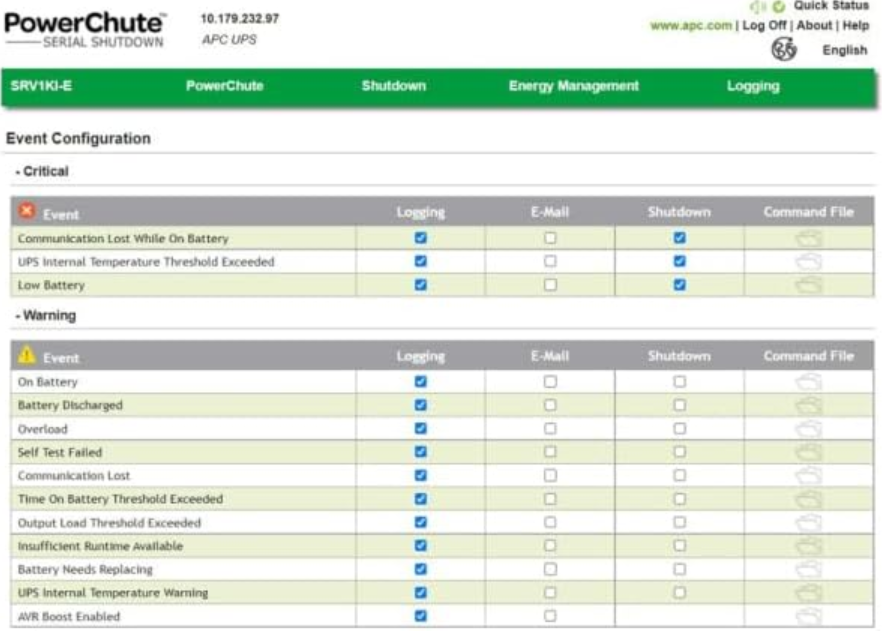This screenshot has width=882, height=633.
Task: Open the Energy Management menu
Action: (x=574, y=86)
